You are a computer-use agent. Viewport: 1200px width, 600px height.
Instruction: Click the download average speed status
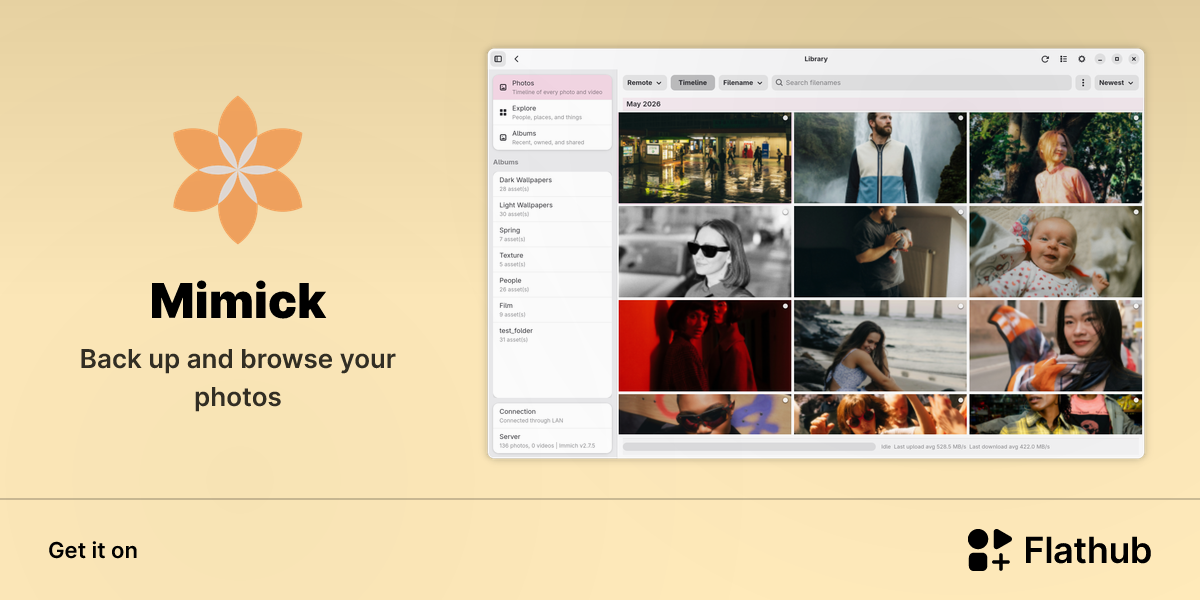tap(1010, 447)
